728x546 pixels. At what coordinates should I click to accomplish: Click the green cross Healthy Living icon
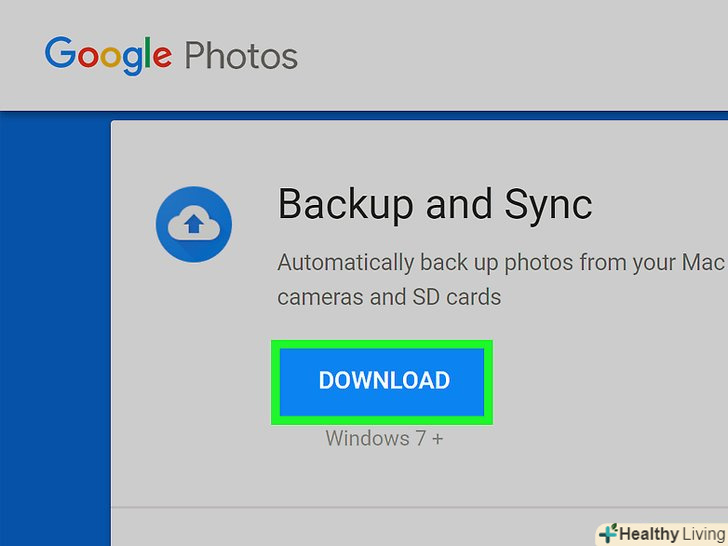pos(608,533)
